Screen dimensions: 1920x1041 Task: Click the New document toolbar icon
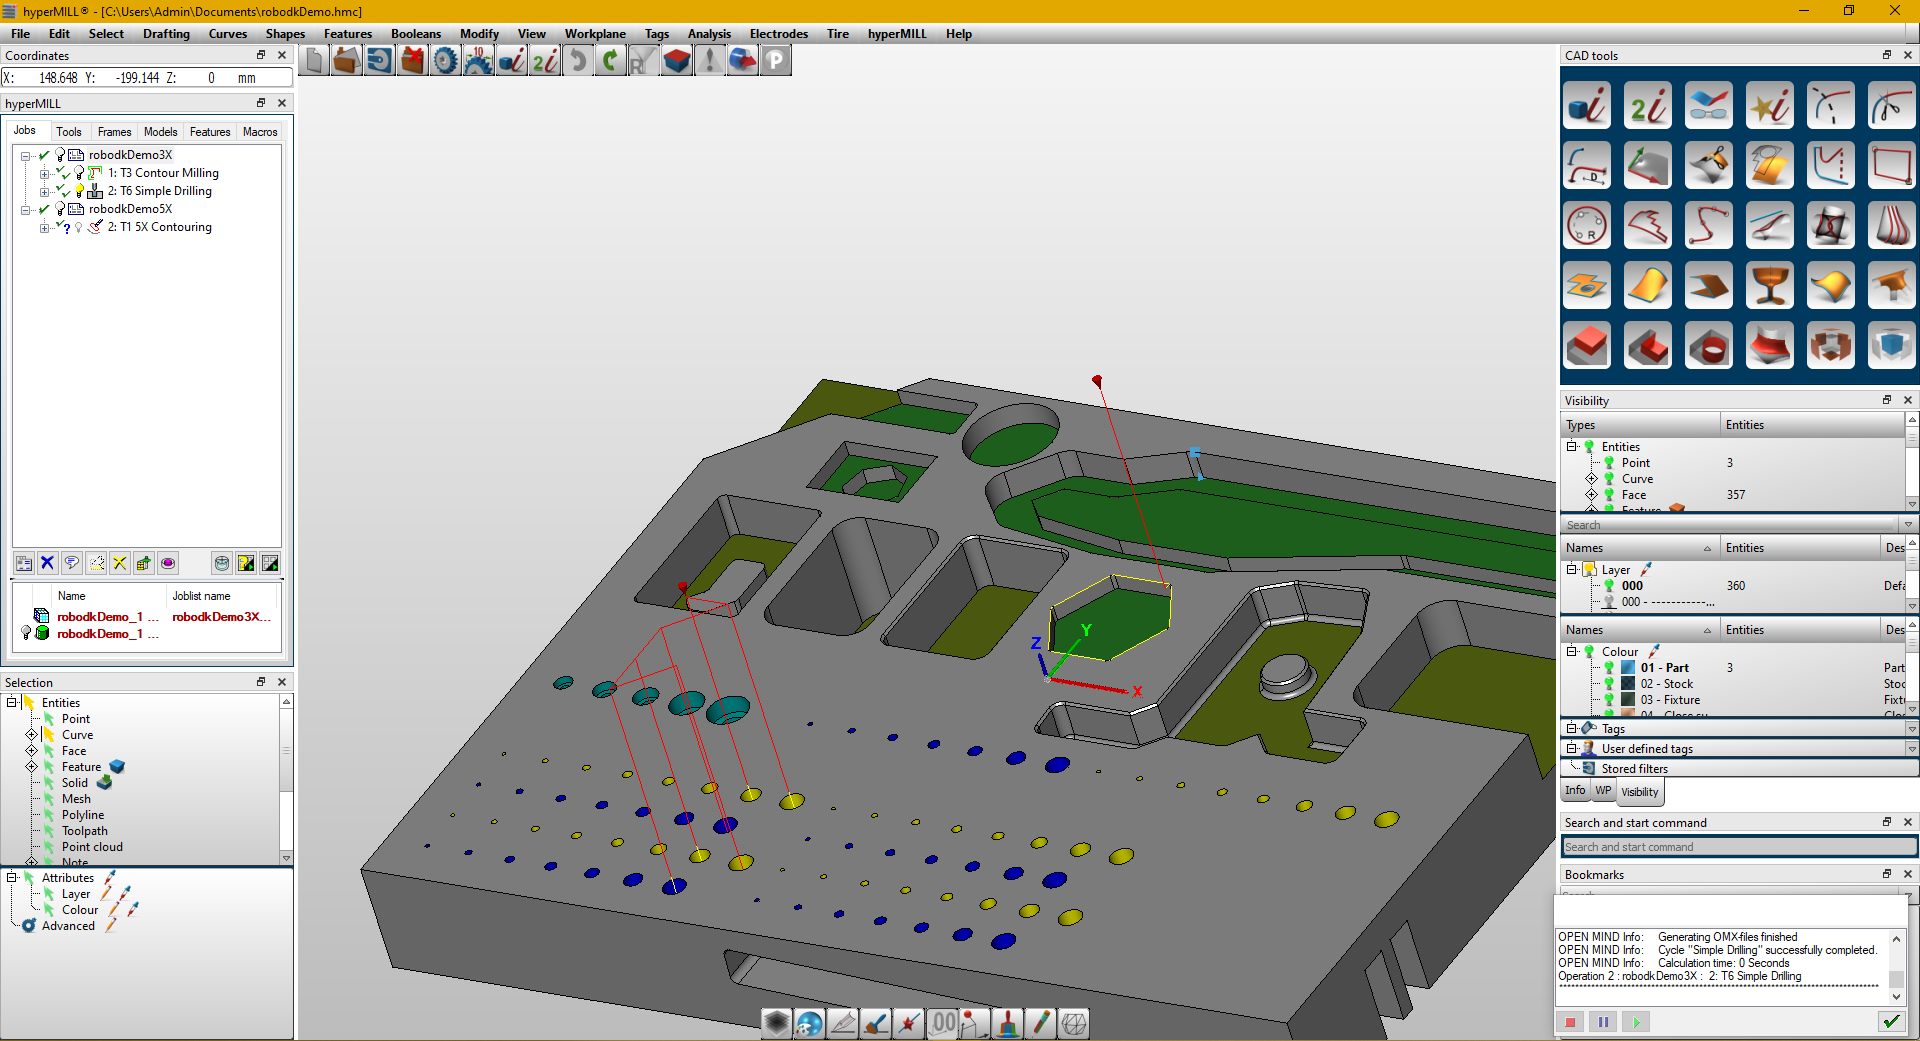tap(314, 61)
